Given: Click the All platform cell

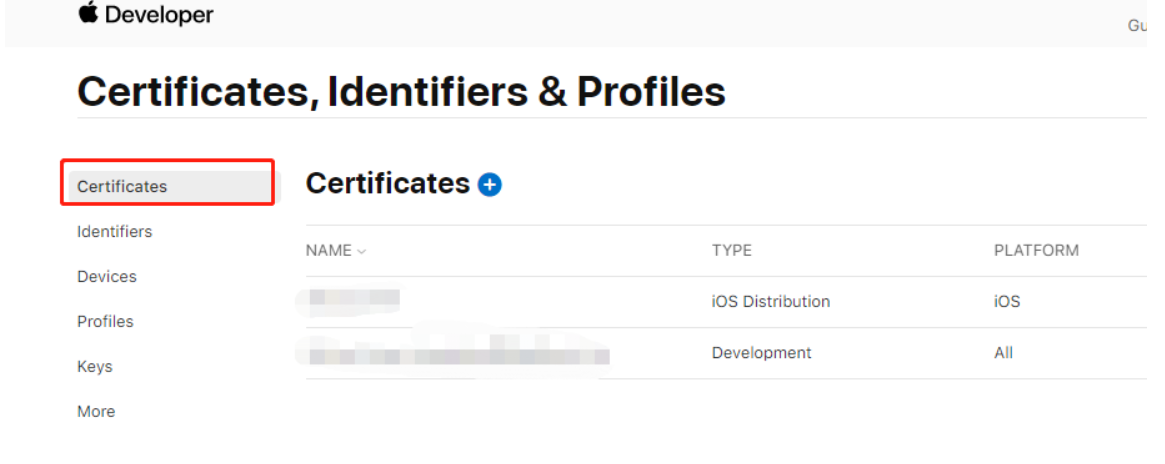Looking at the screenshot, I should click(x=1003, y=352).
